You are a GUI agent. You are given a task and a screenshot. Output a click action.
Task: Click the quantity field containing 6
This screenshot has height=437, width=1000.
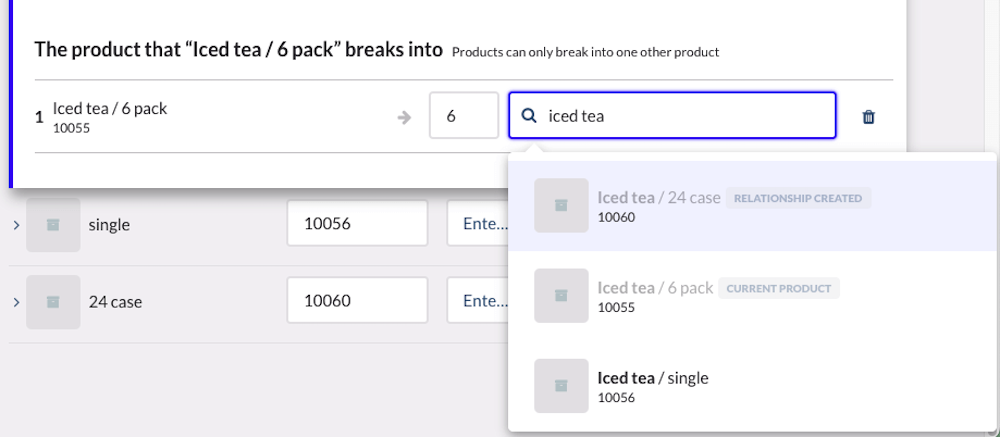463,116
